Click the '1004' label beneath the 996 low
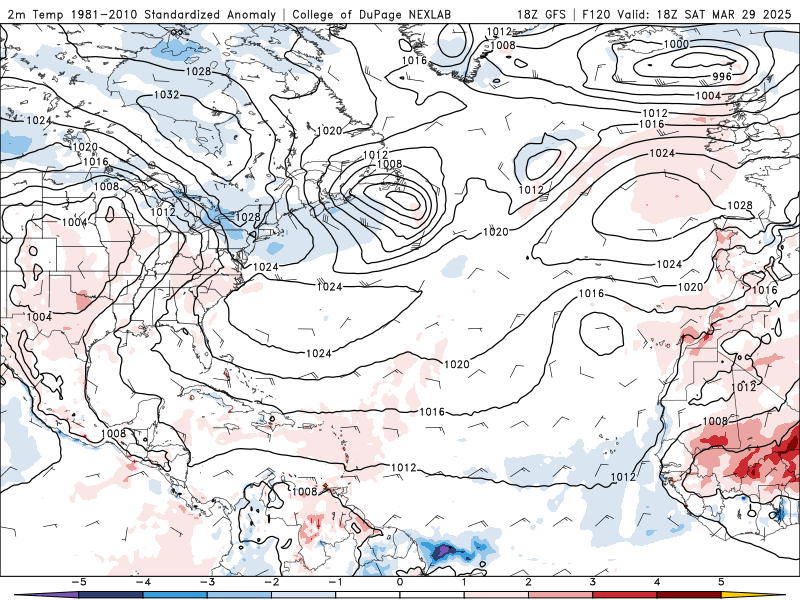This screenshot has width=800, height=600. (x=708, y=95)
